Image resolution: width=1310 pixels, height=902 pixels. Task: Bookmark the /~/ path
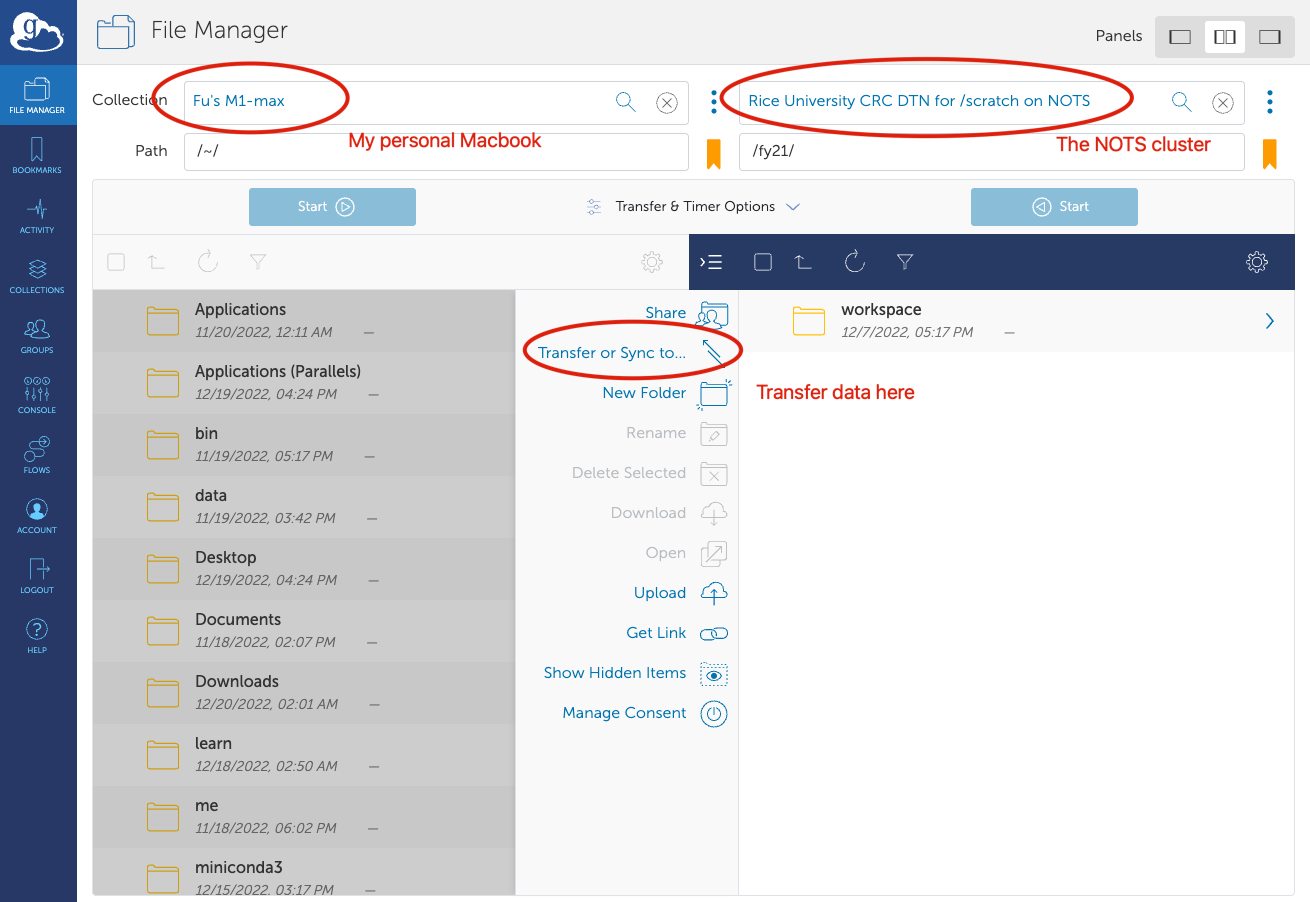(714, 154)
